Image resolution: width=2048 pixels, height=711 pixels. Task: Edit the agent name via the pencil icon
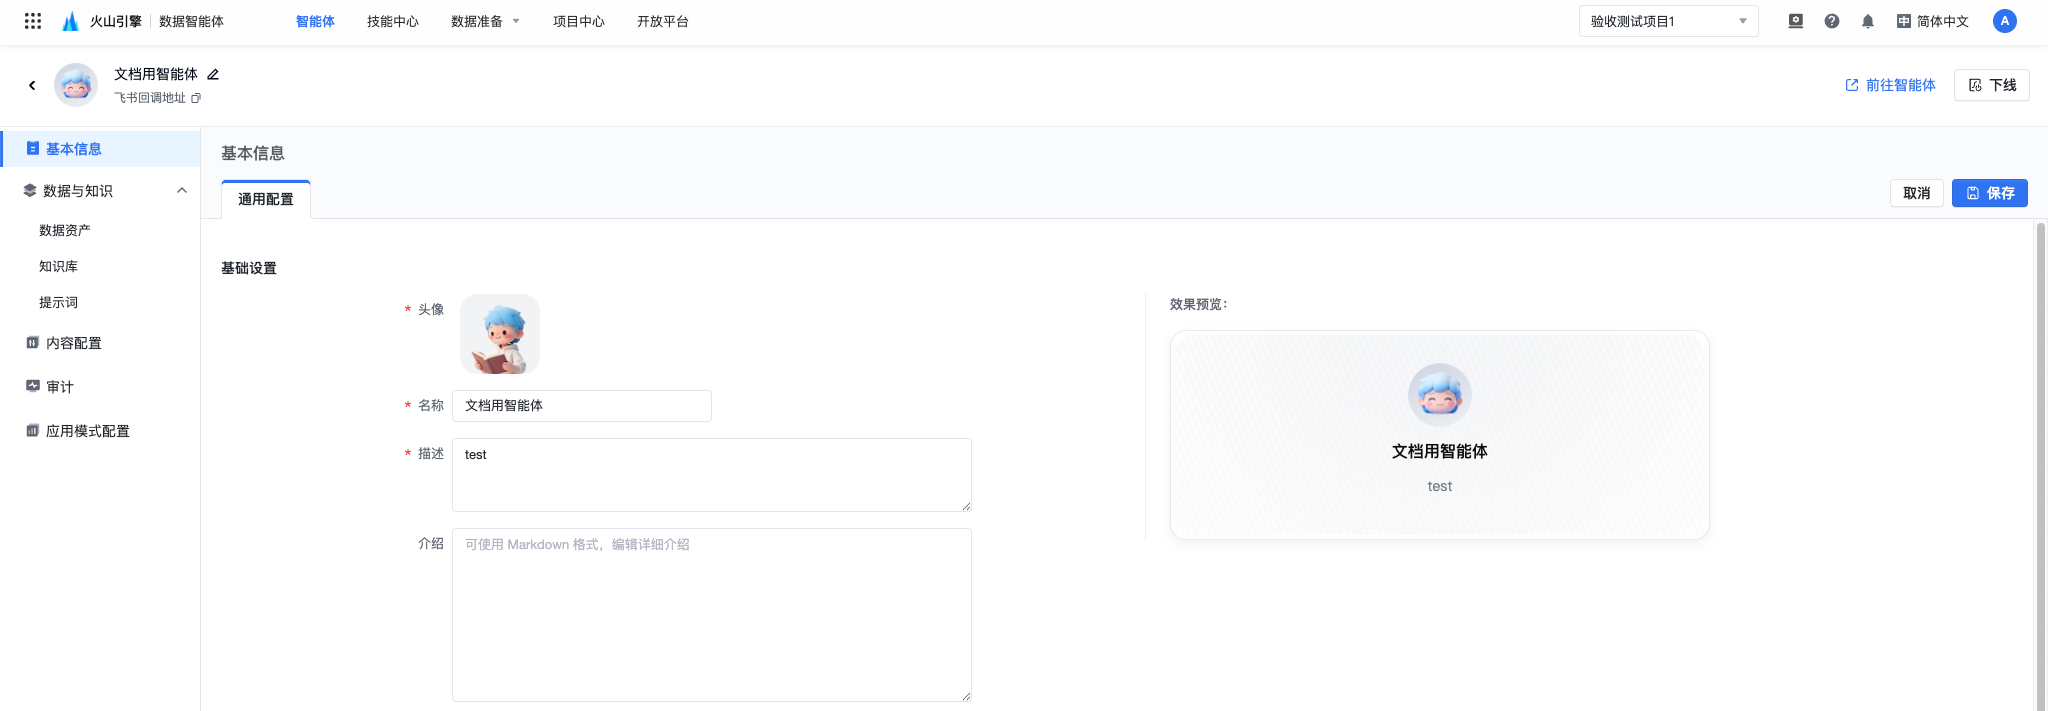(213, 74)
